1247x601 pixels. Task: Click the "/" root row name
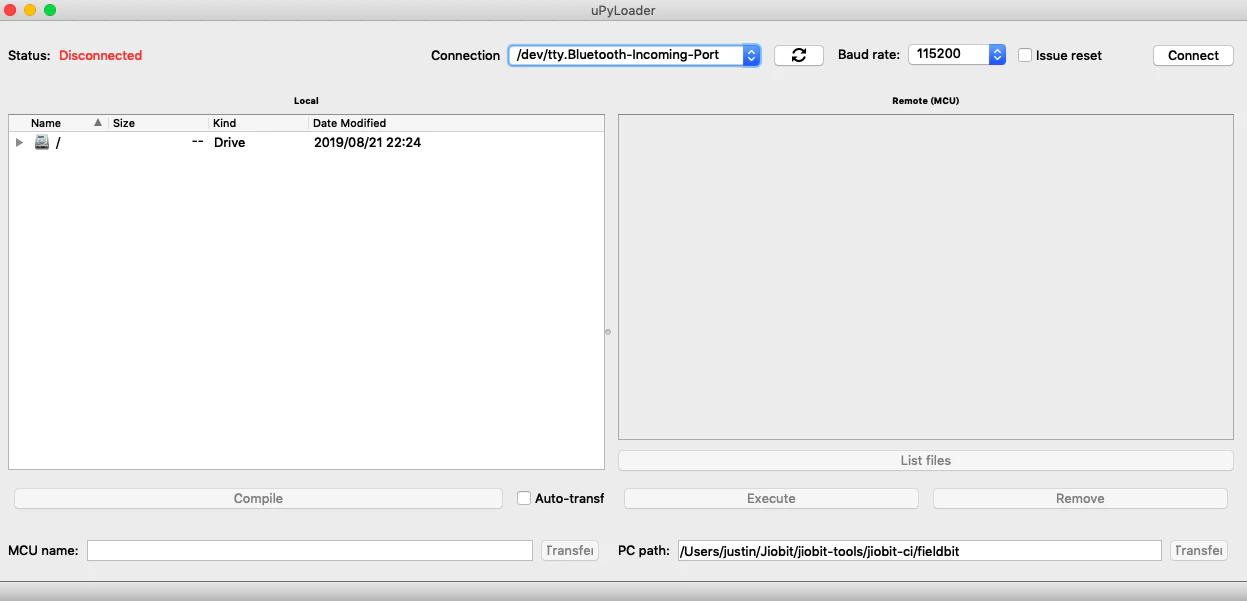58,142
